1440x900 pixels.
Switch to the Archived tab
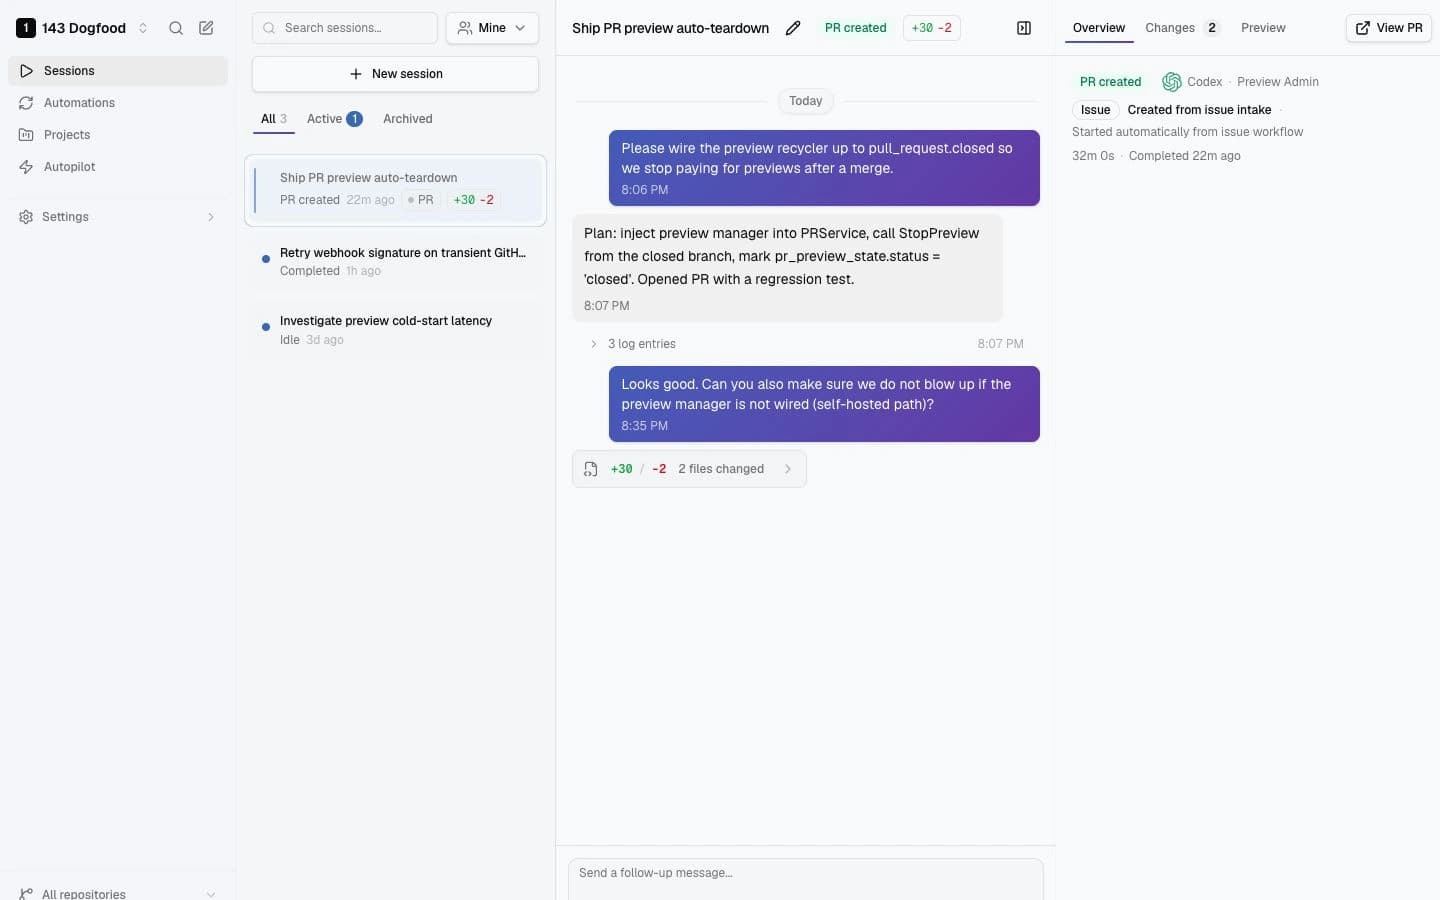pyautogui.click(x=408, y=119)
